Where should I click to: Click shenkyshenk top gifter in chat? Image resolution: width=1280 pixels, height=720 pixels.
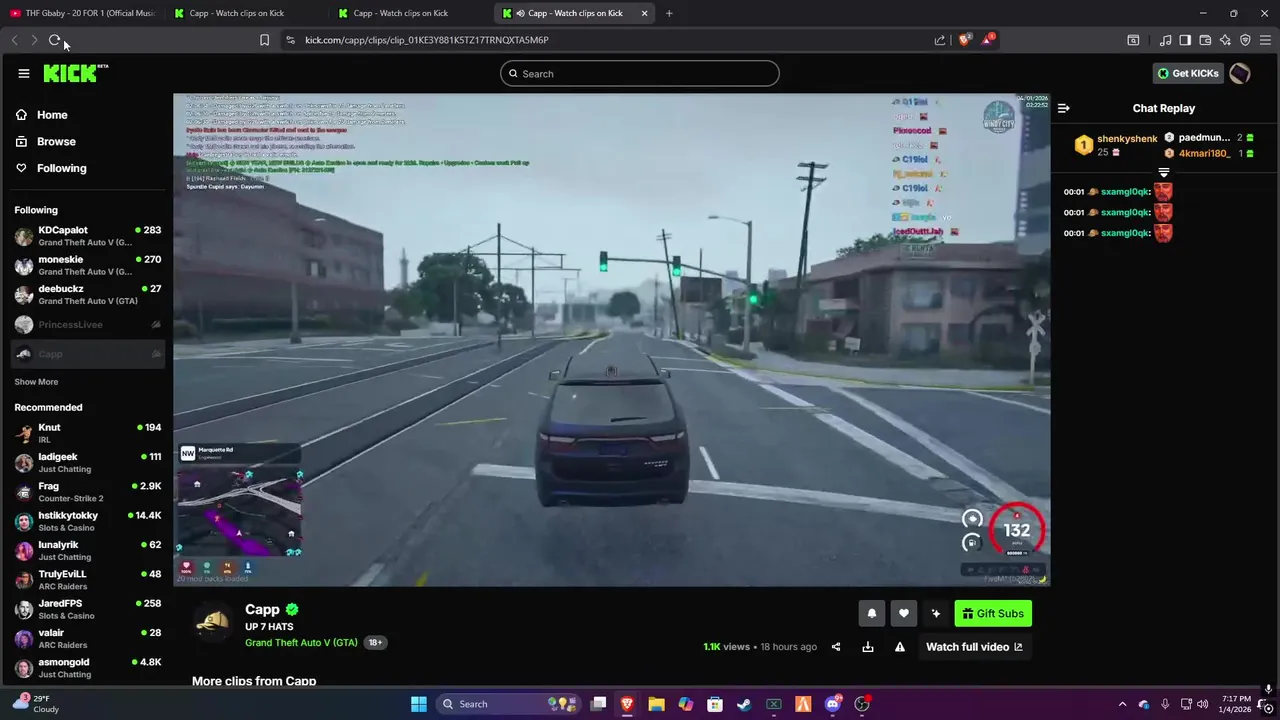pyautogui.click(x=1127, y=139)
